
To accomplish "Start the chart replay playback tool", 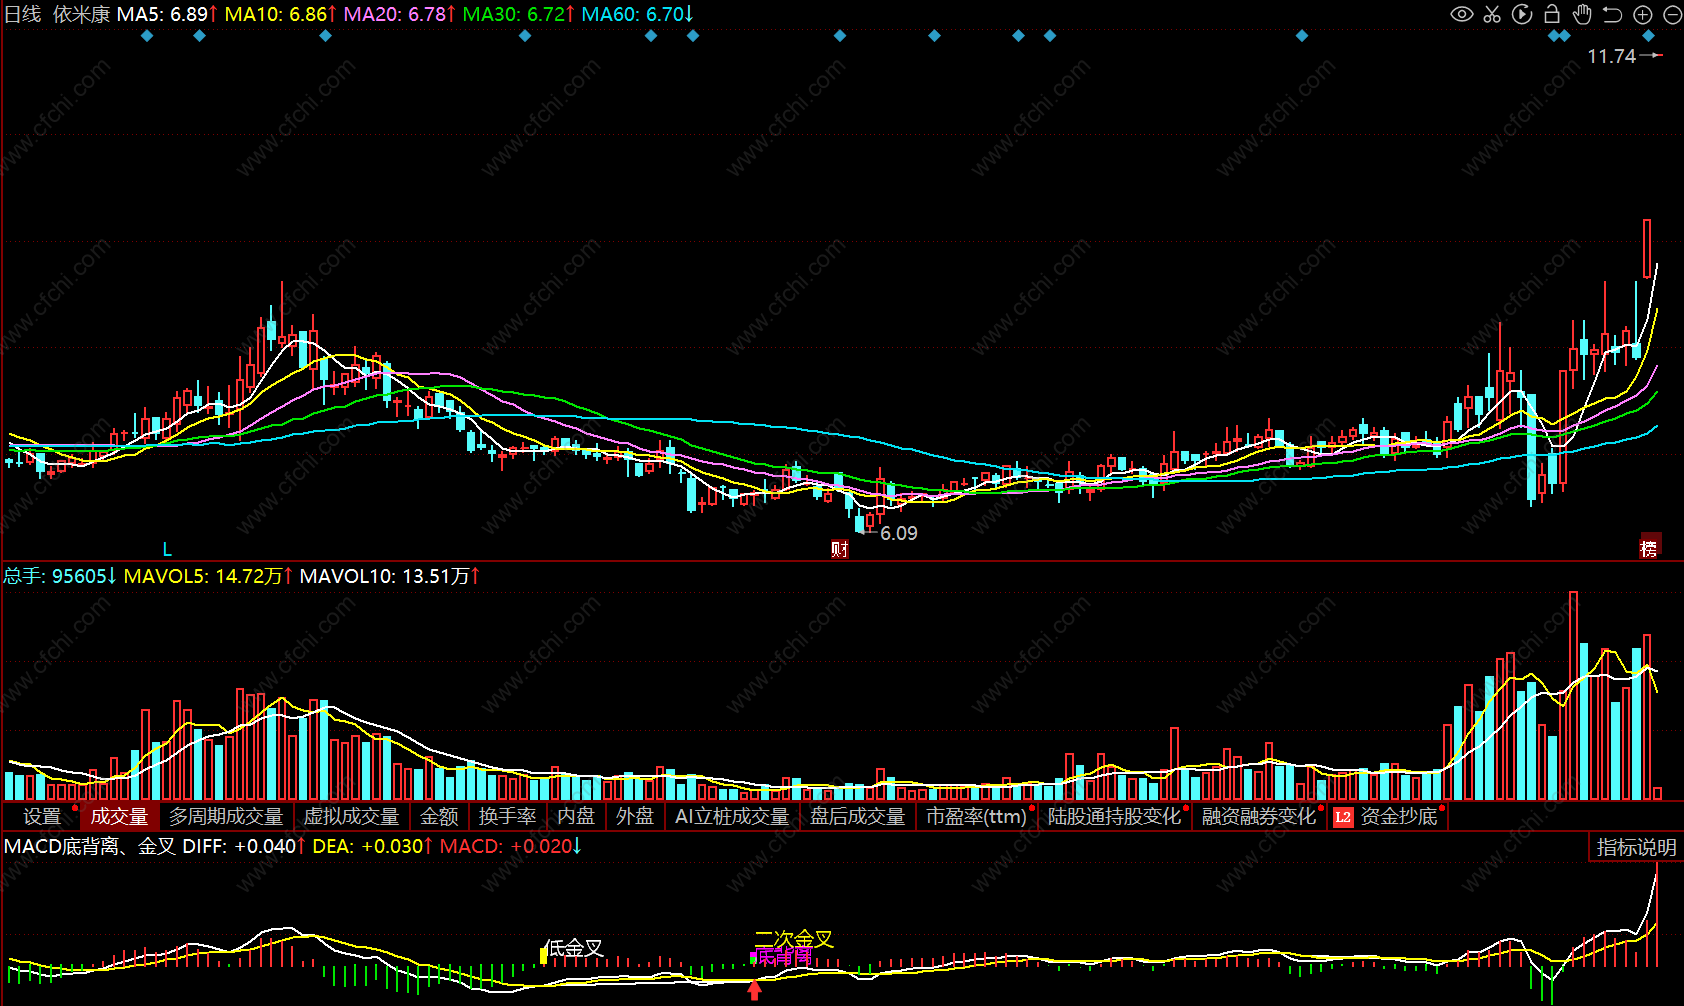I will point(1522,14).
